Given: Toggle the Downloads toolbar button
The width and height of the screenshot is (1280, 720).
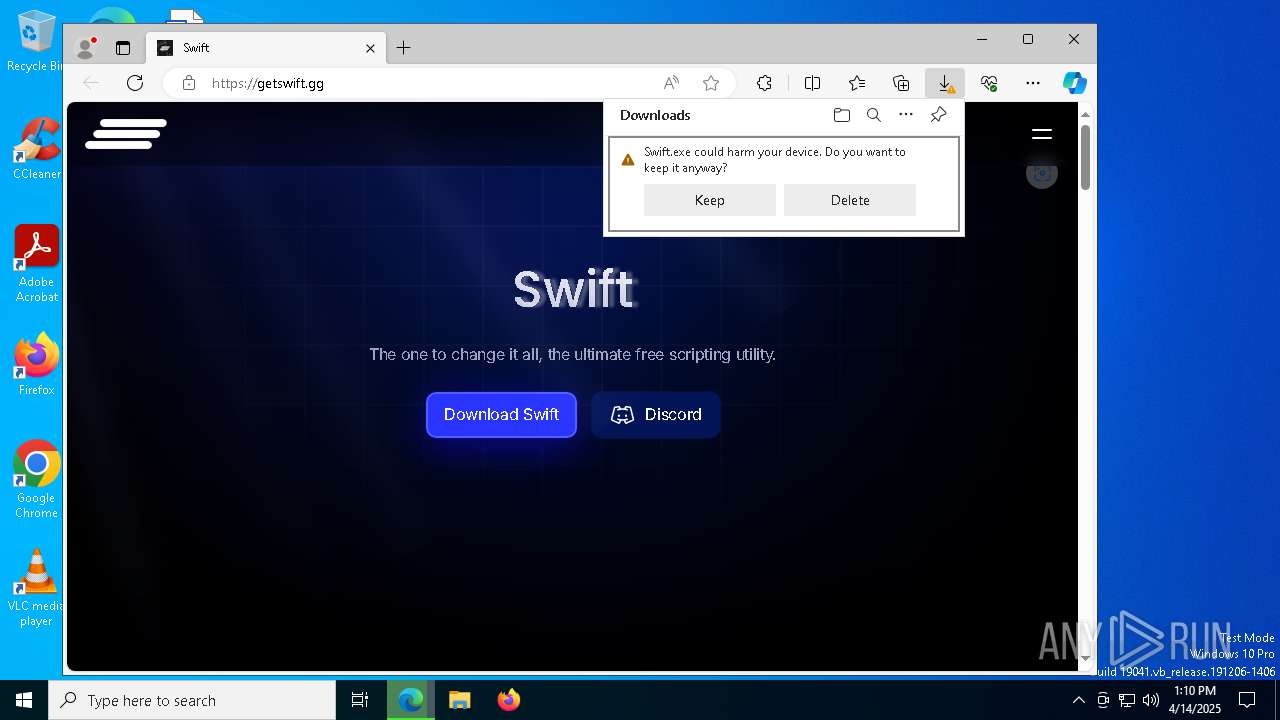Looking at the screenshot, I should (x=945, y=83).
